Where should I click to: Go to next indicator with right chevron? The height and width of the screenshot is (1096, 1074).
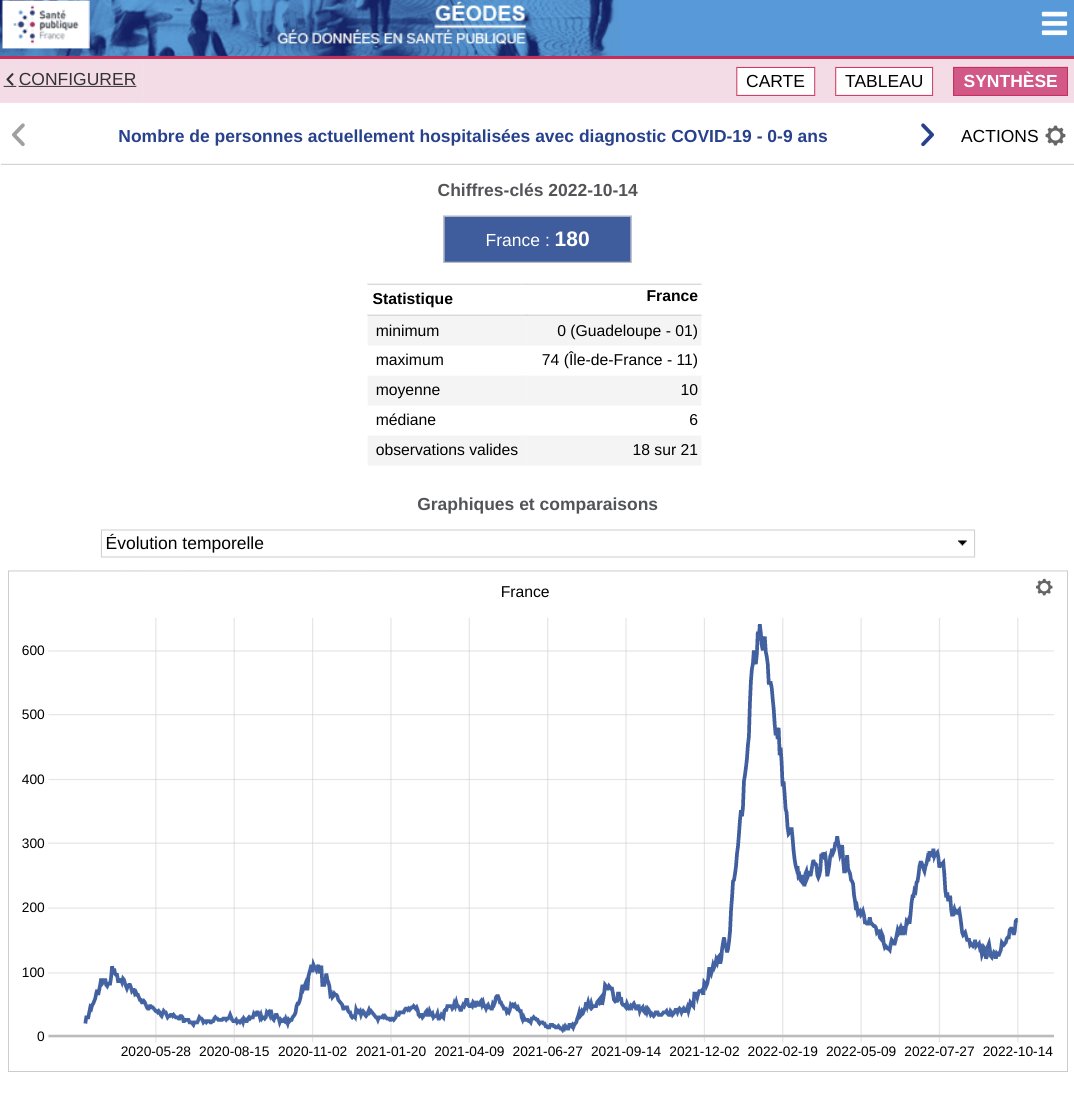pos(927,135)
